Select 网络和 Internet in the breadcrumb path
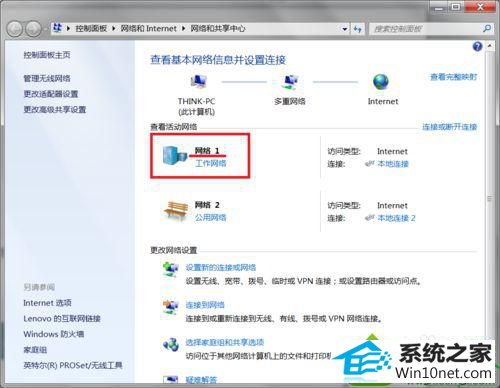 (148, 29)
